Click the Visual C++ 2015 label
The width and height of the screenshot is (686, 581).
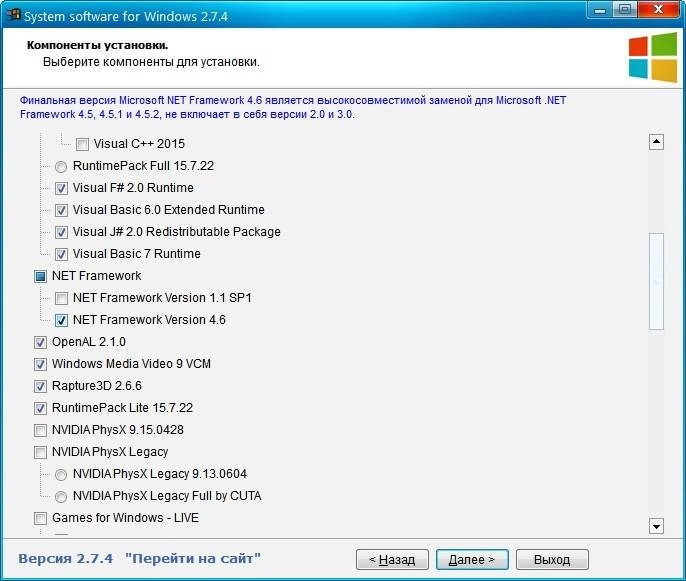[139, 144]
